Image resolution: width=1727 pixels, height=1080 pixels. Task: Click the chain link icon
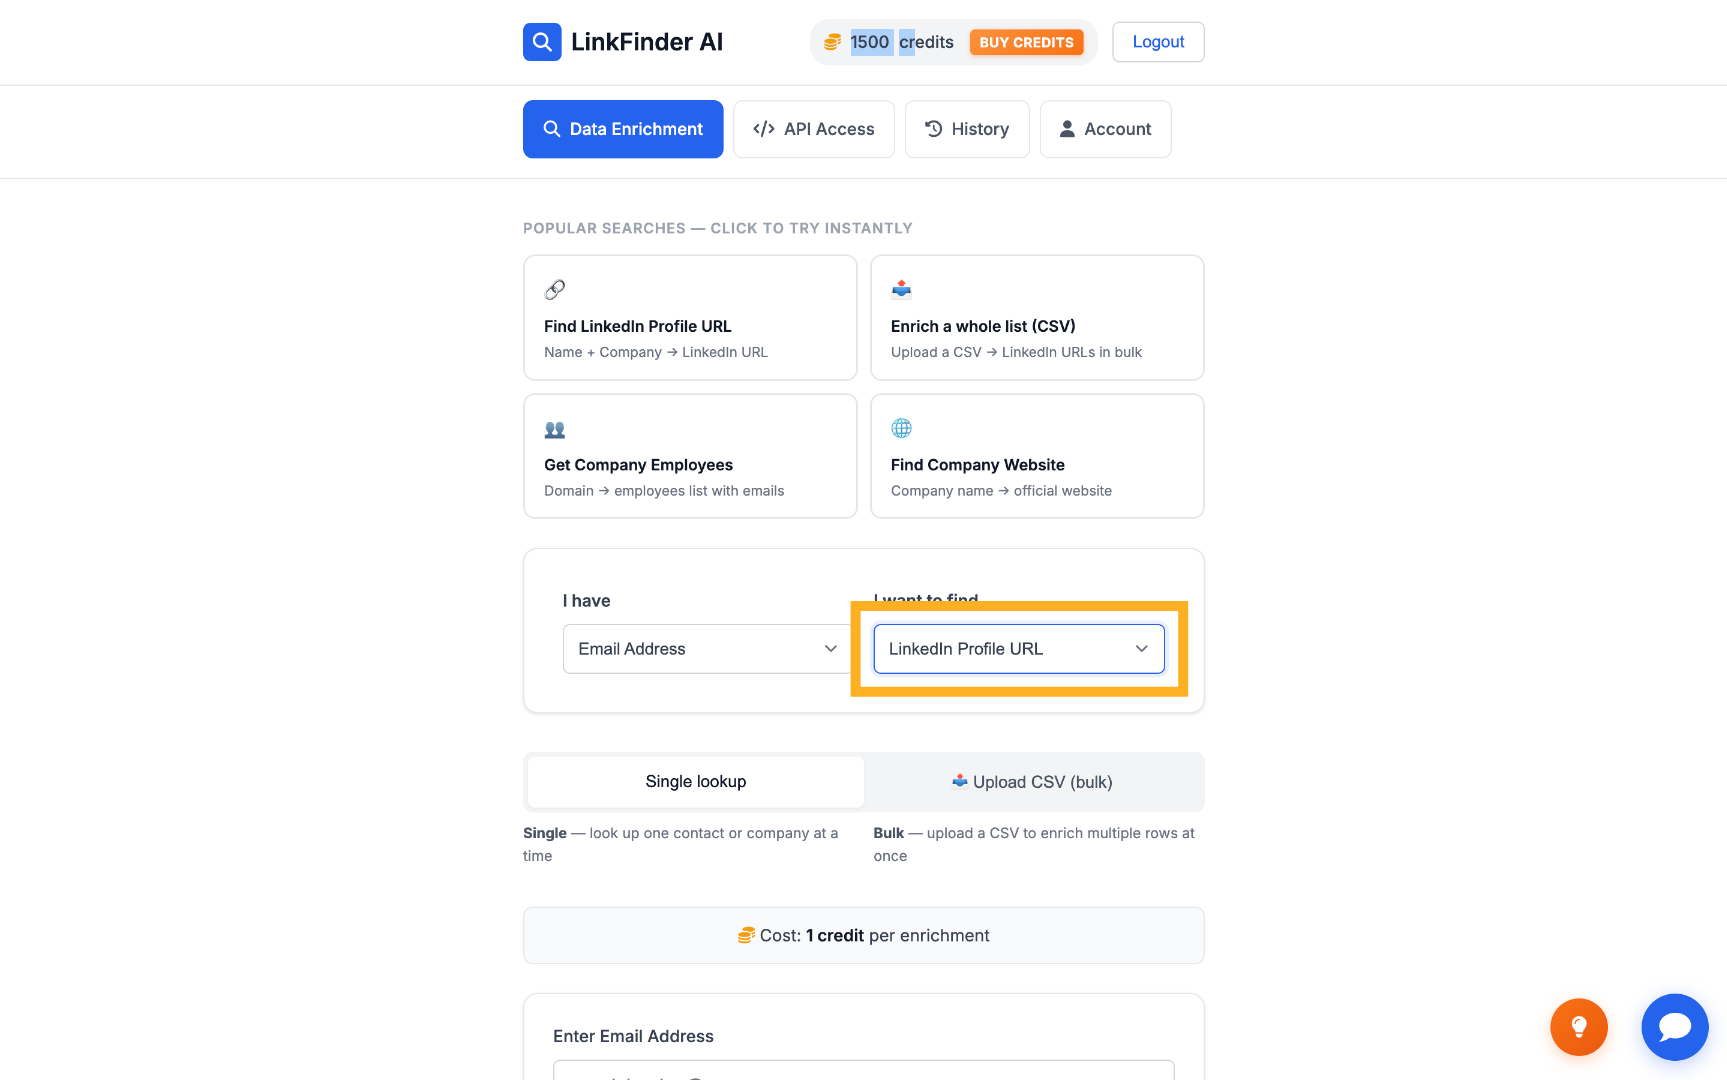555,290
